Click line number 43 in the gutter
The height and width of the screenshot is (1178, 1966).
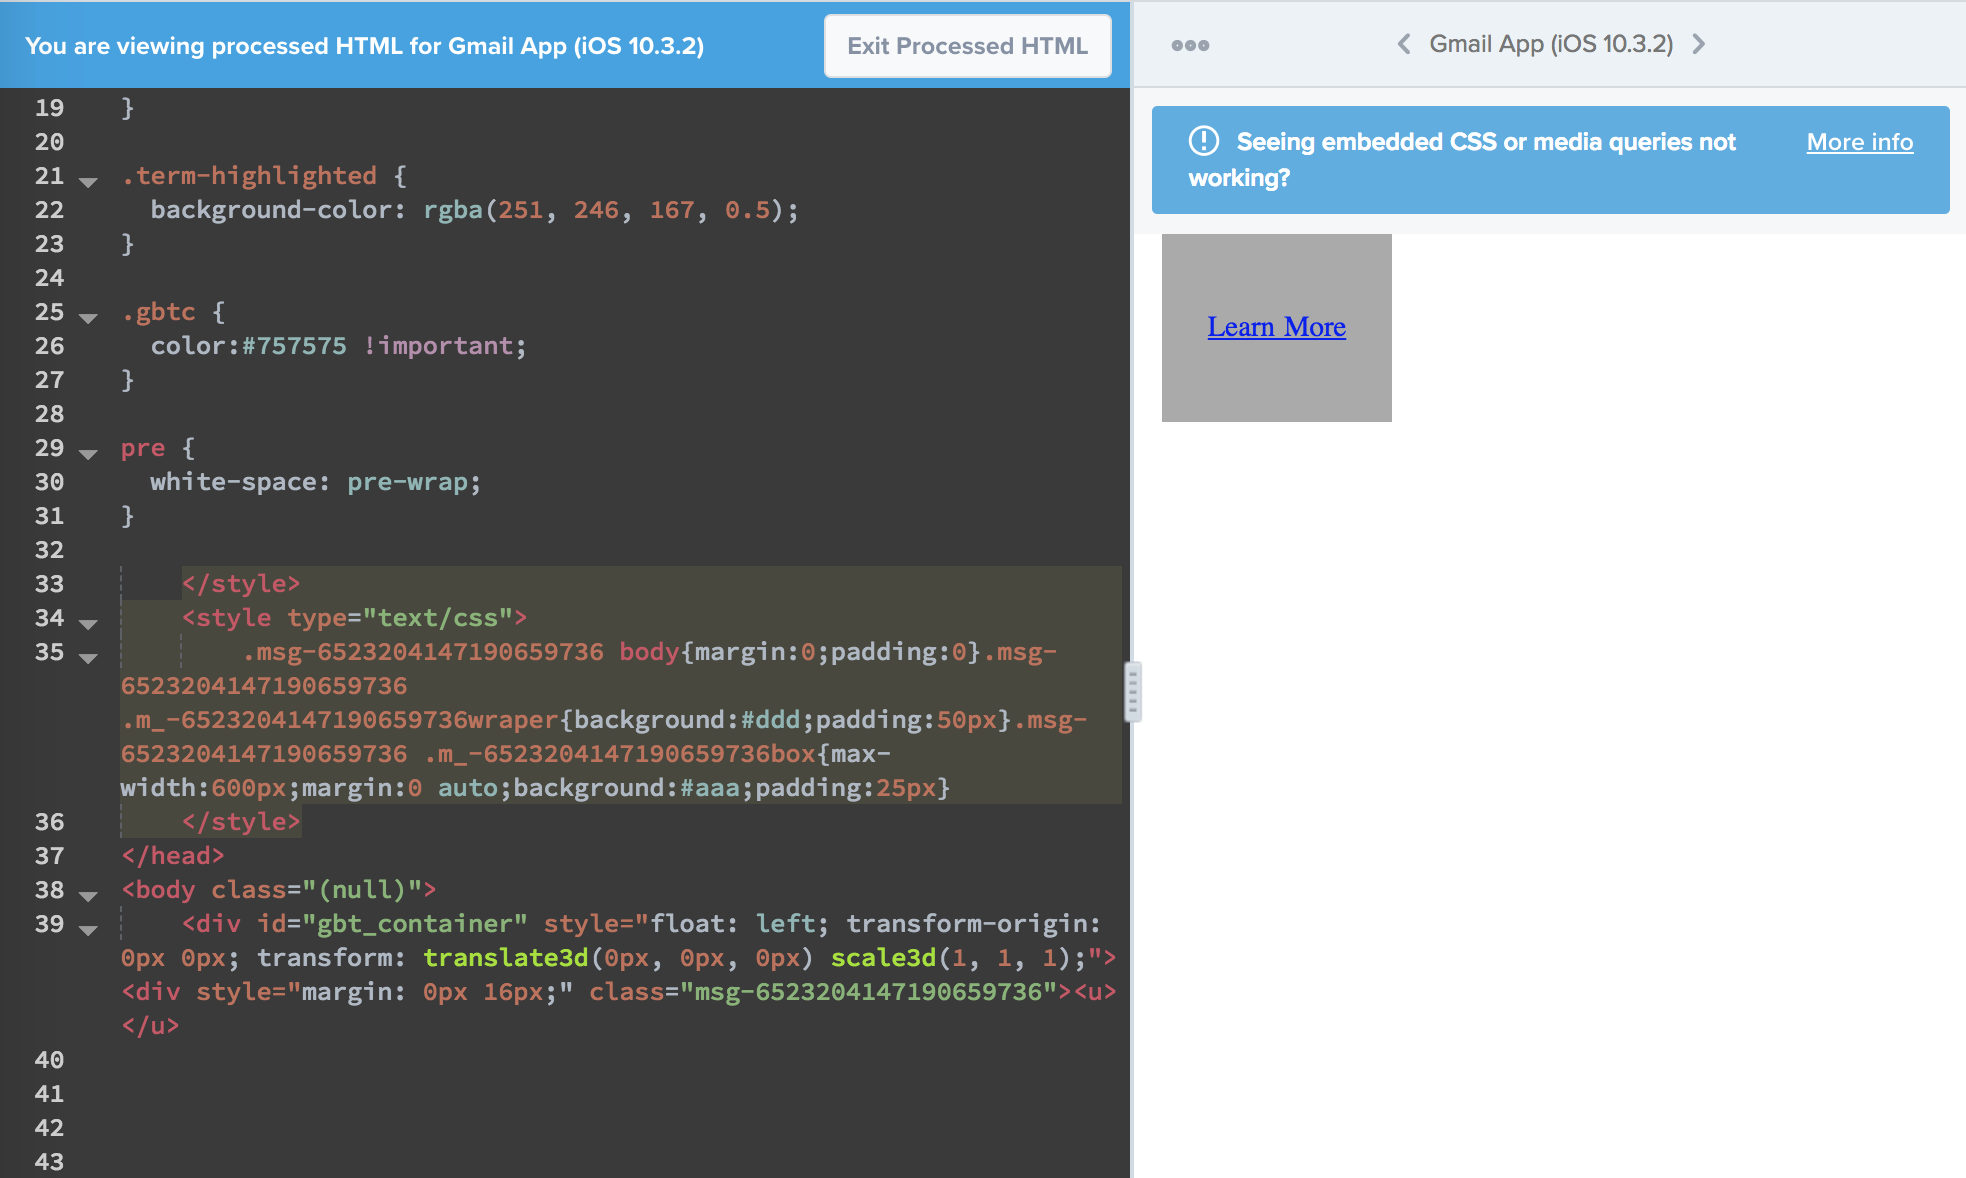pos(49,1162)
